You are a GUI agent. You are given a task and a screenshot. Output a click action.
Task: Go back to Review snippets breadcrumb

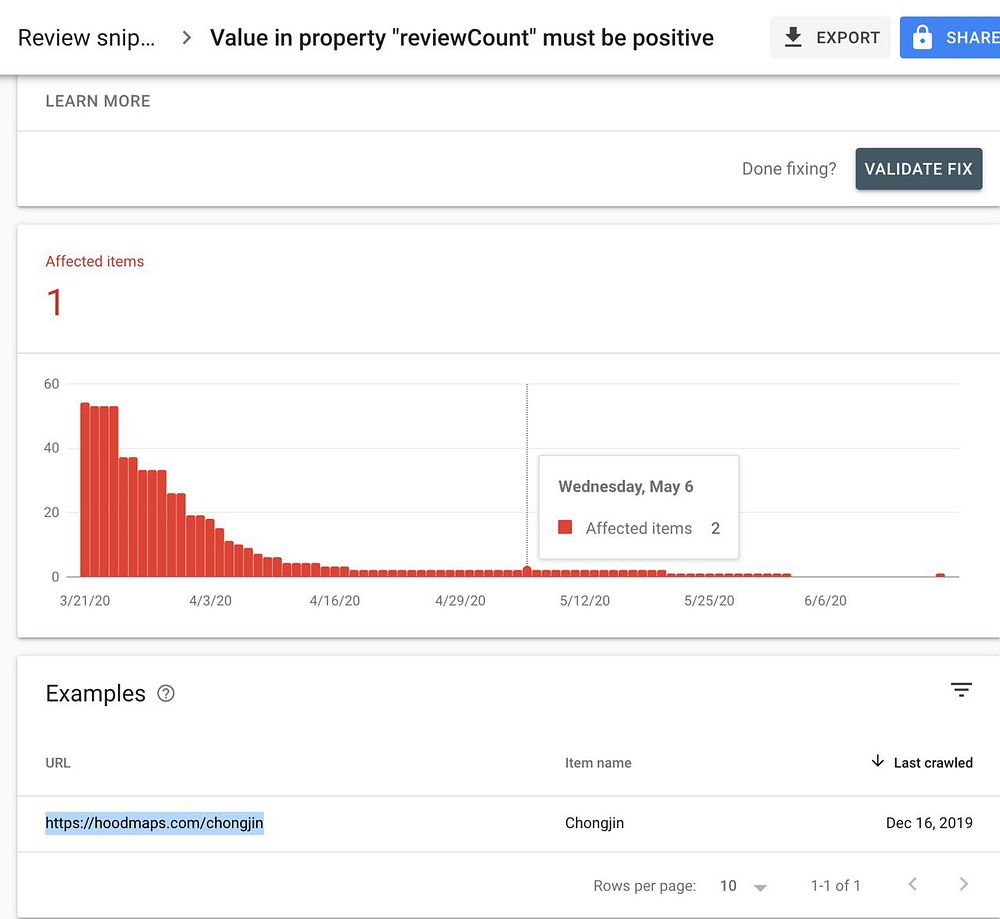[86, 38]
